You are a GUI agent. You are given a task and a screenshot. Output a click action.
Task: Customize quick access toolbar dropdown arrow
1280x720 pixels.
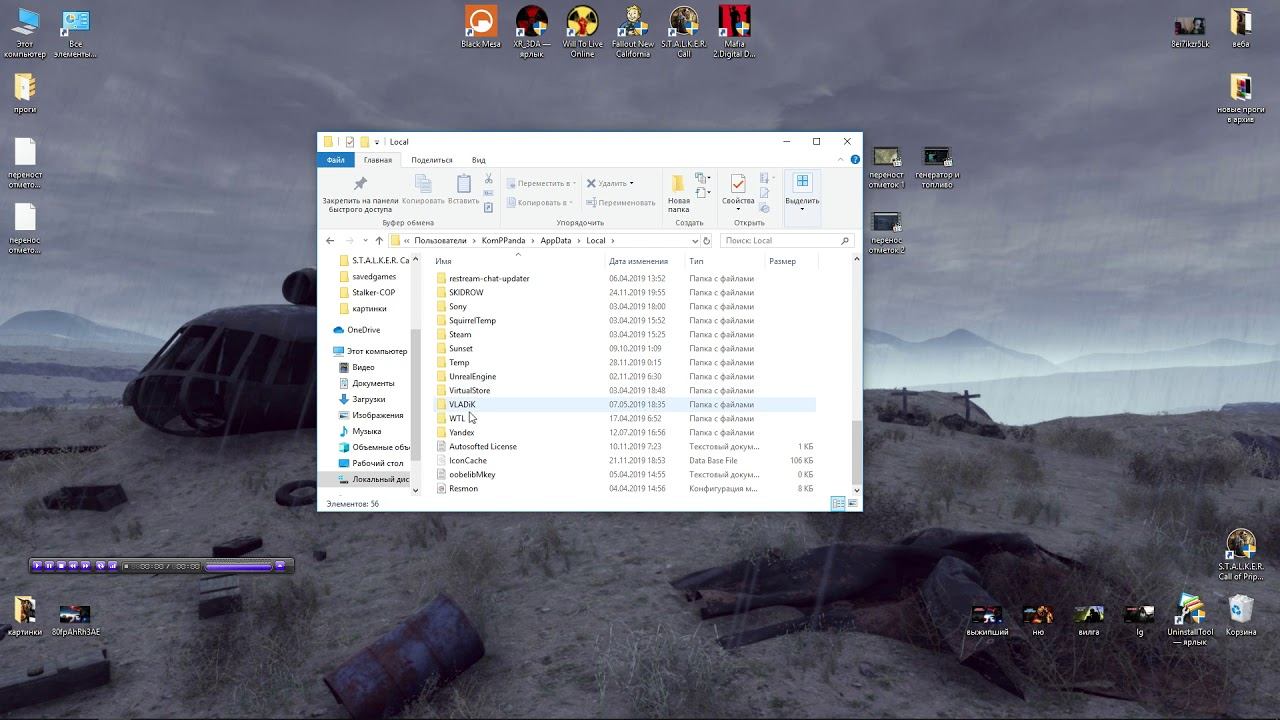[377, 142]
